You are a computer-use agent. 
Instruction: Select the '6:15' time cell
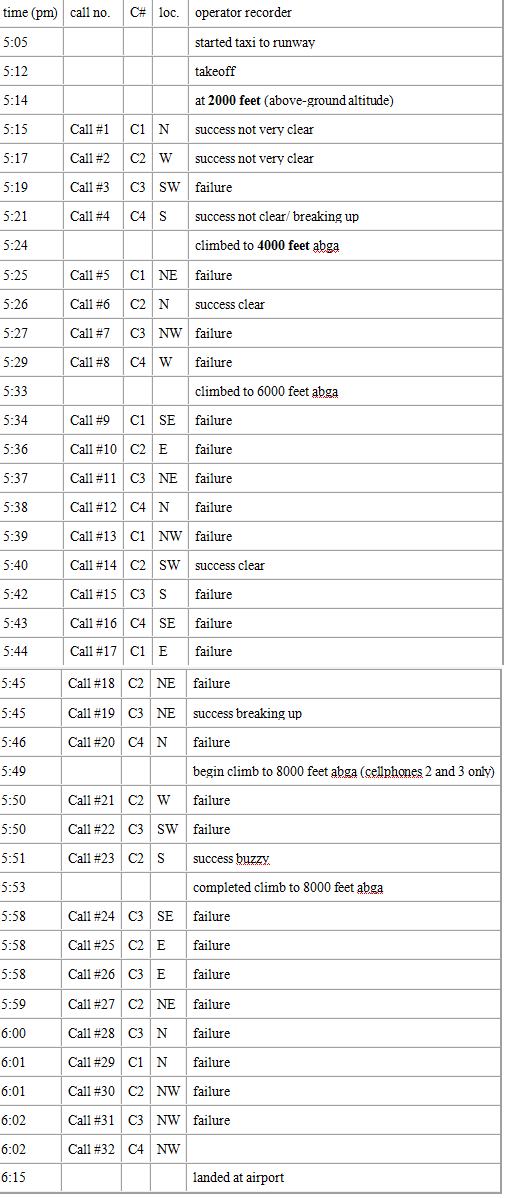pos(31,1177)
